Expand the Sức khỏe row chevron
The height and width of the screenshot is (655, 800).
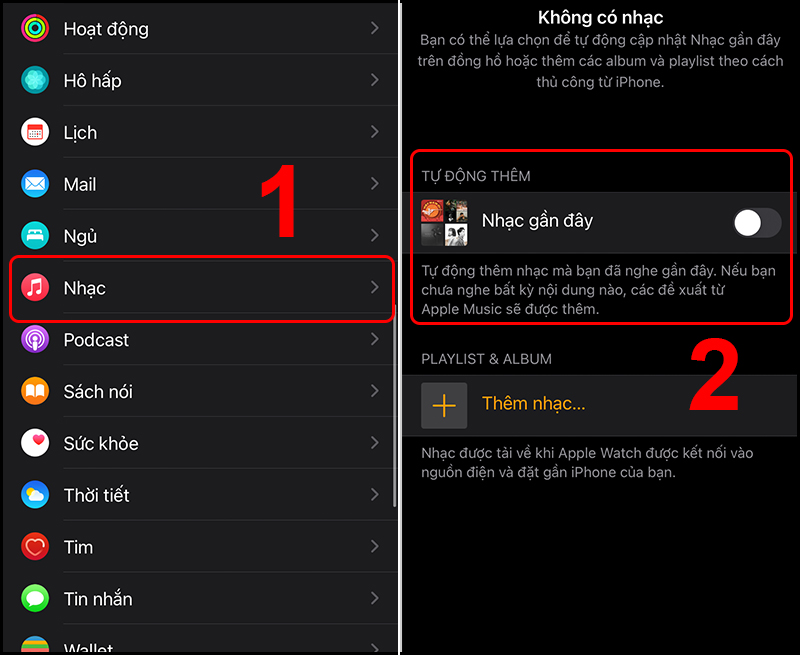point(375,443)
